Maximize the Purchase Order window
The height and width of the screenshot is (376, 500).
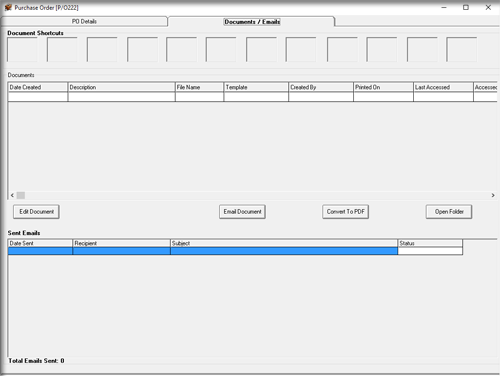pos(466,7)
